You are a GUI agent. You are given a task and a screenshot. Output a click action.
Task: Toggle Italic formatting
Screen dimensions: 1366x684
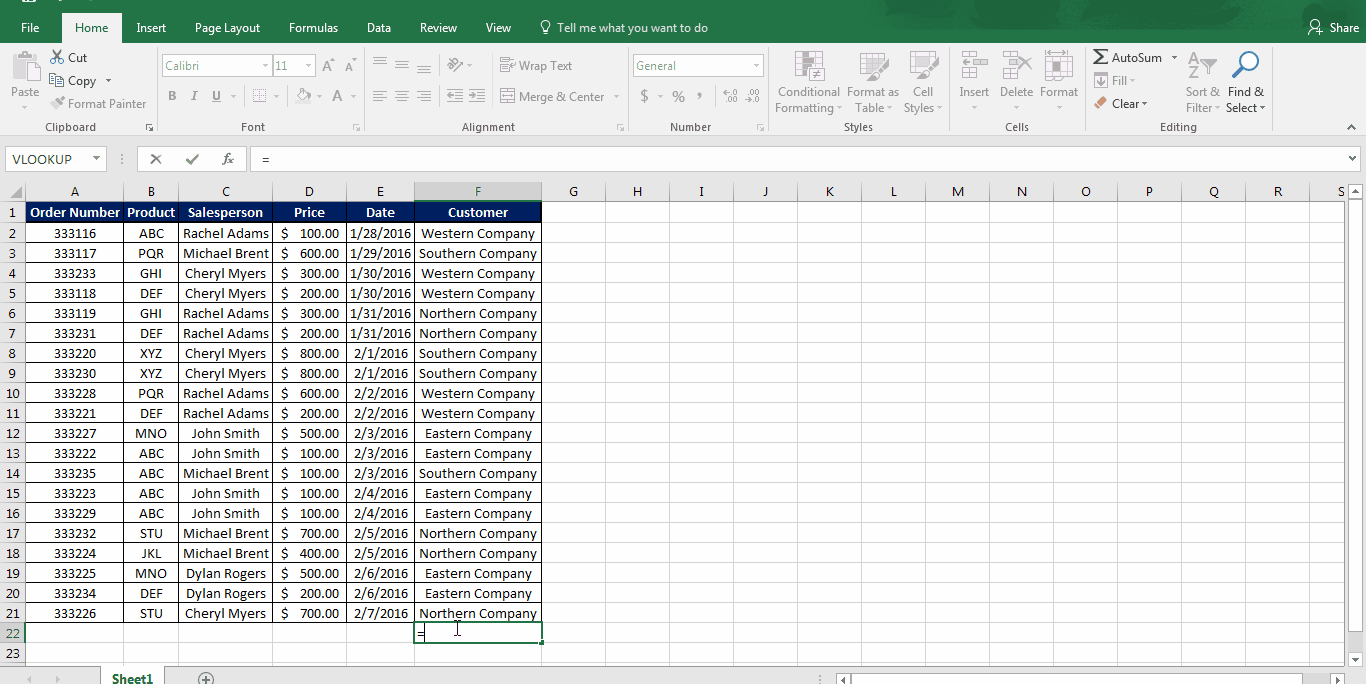tap(194, 96)
